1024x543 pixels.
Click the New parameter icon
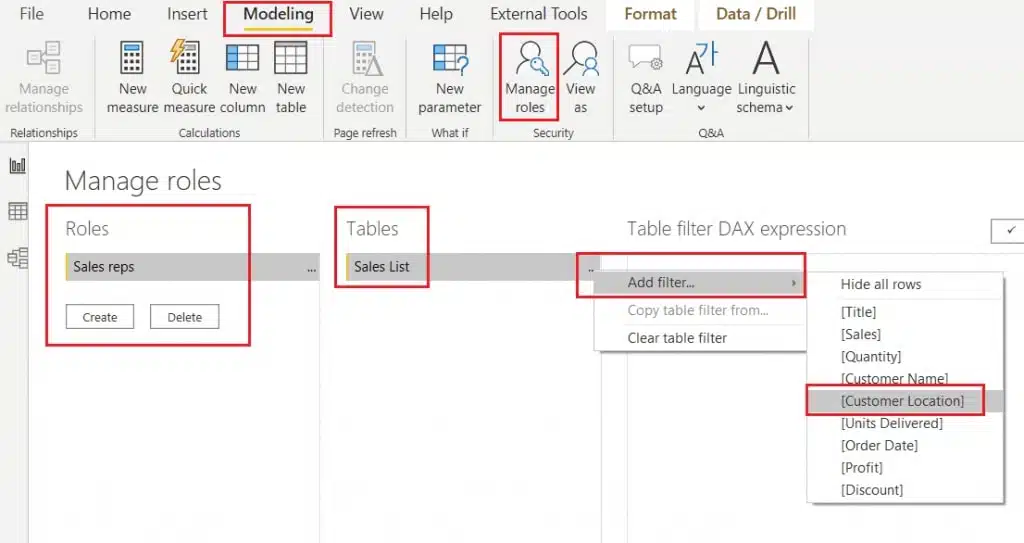pyautogui.click(x=450, y=59)
